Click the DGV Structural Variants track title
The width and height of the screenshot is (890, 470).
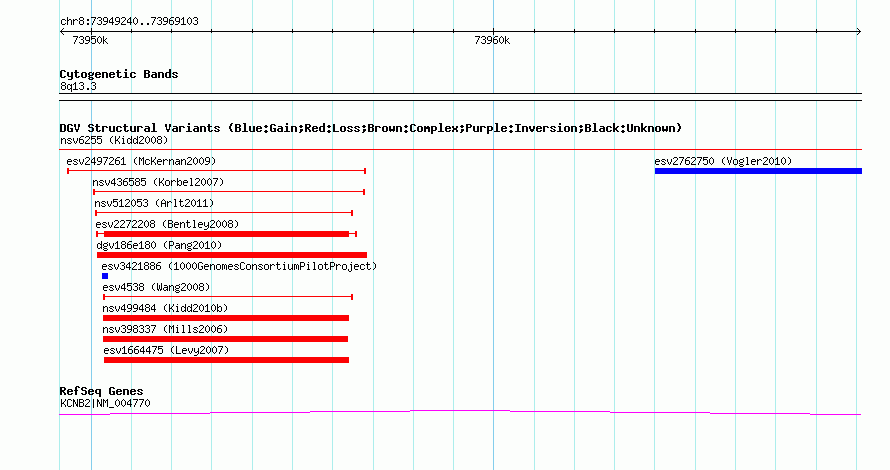(371, 128)
